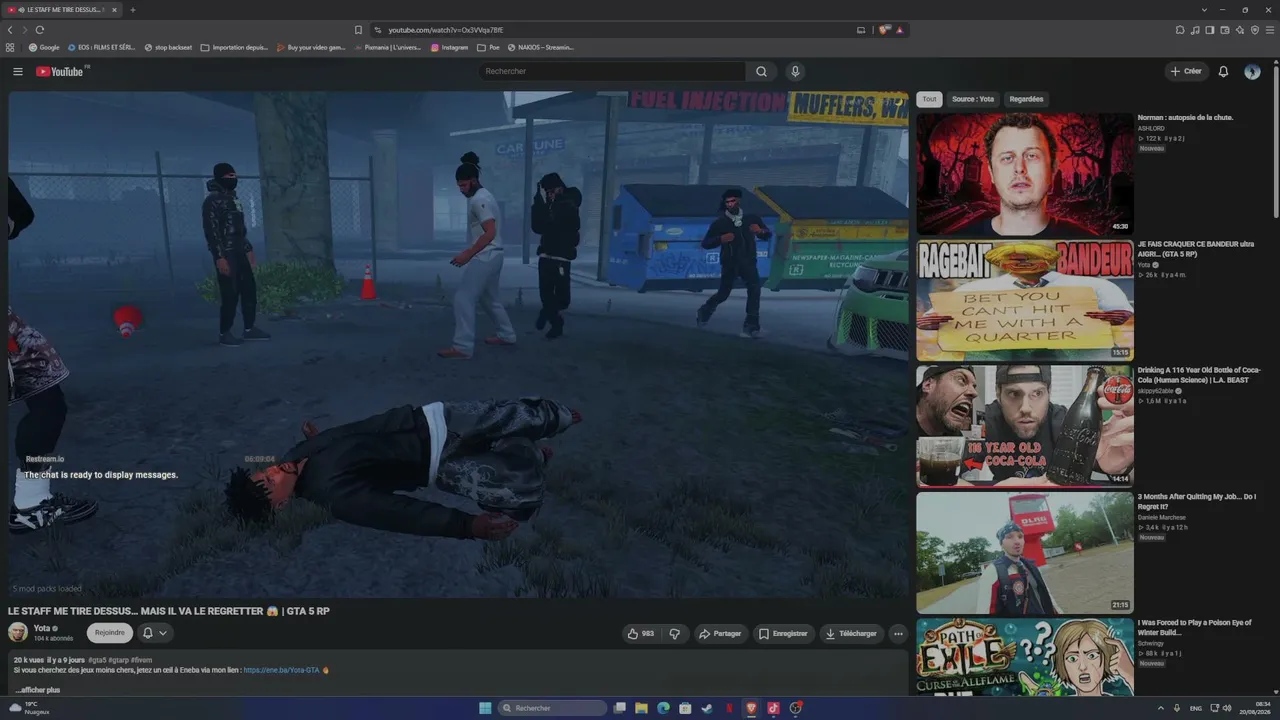Click the Rejoindre membership button
This screenshot has height=720, width=1280.
click(110, 633)
